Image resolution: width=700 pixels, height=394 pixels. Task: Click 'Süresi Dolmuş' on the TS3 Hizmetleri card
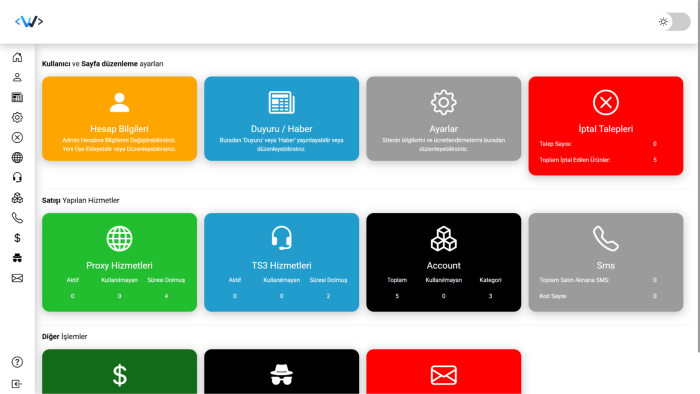[328, 280]
